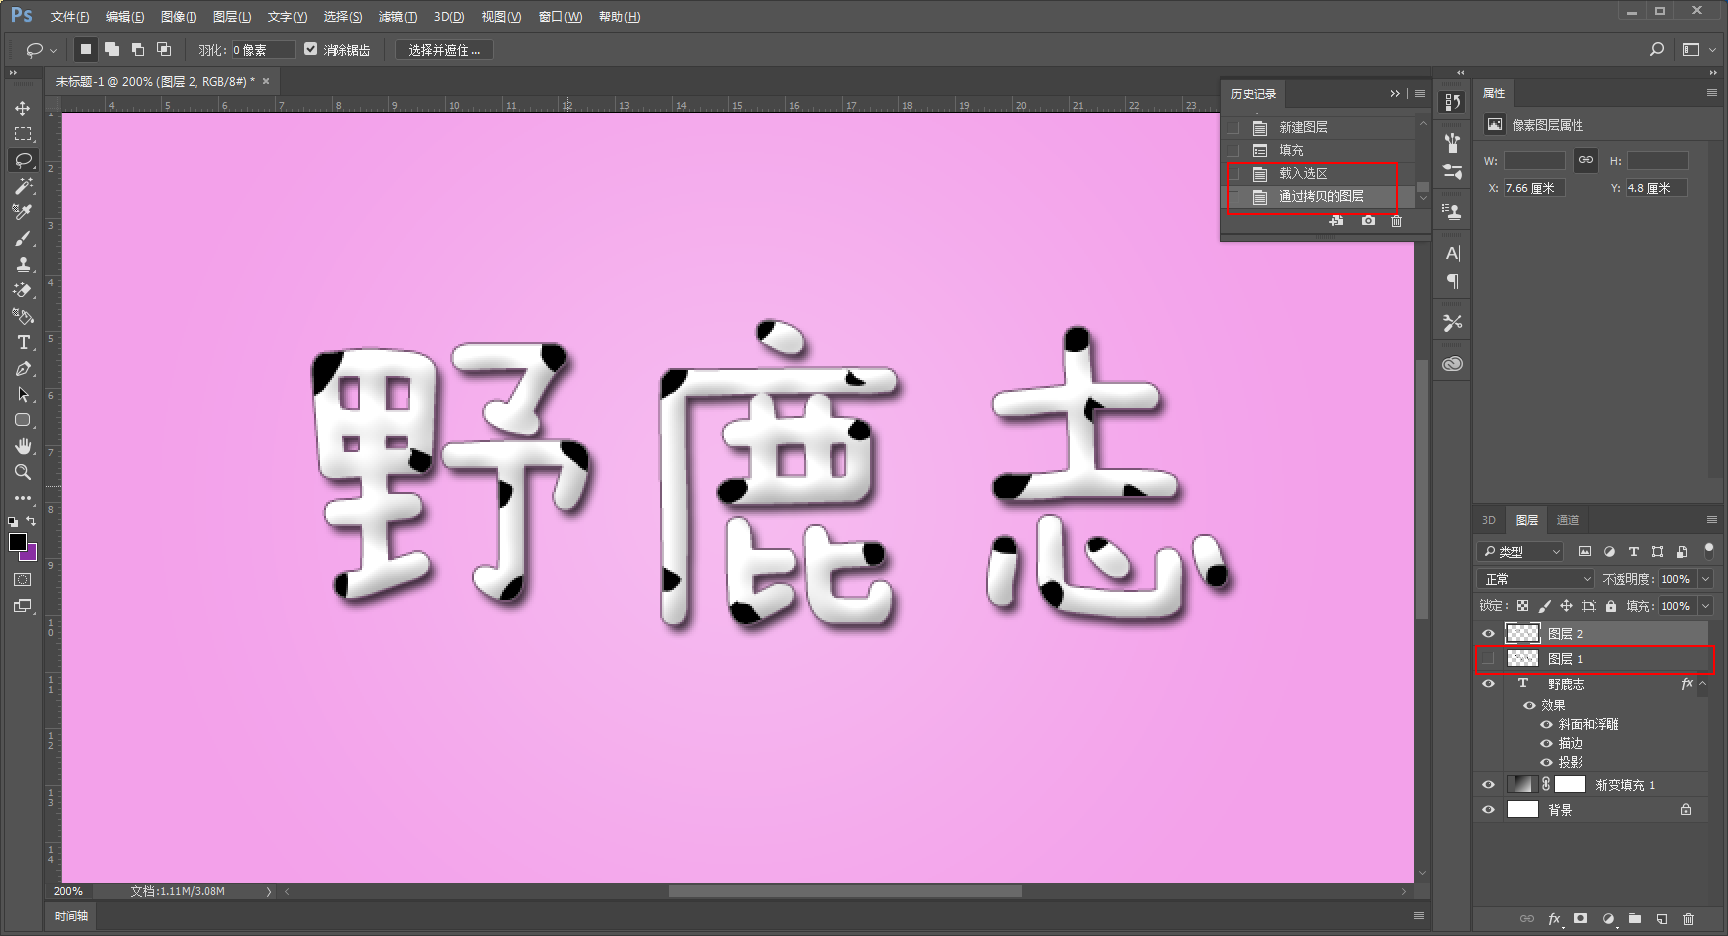The width and height of the screenshot is (1728, 936).
Task: Switch to the 通道 tab
Action: click(x=1568, y=520)
